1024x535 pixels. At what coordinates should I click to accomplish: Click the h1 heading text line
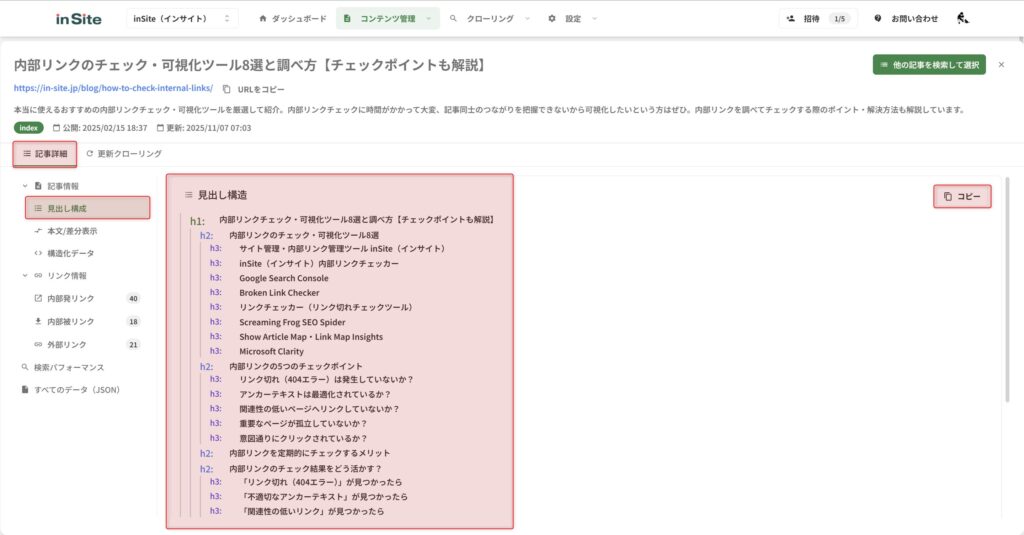[357, 220]
